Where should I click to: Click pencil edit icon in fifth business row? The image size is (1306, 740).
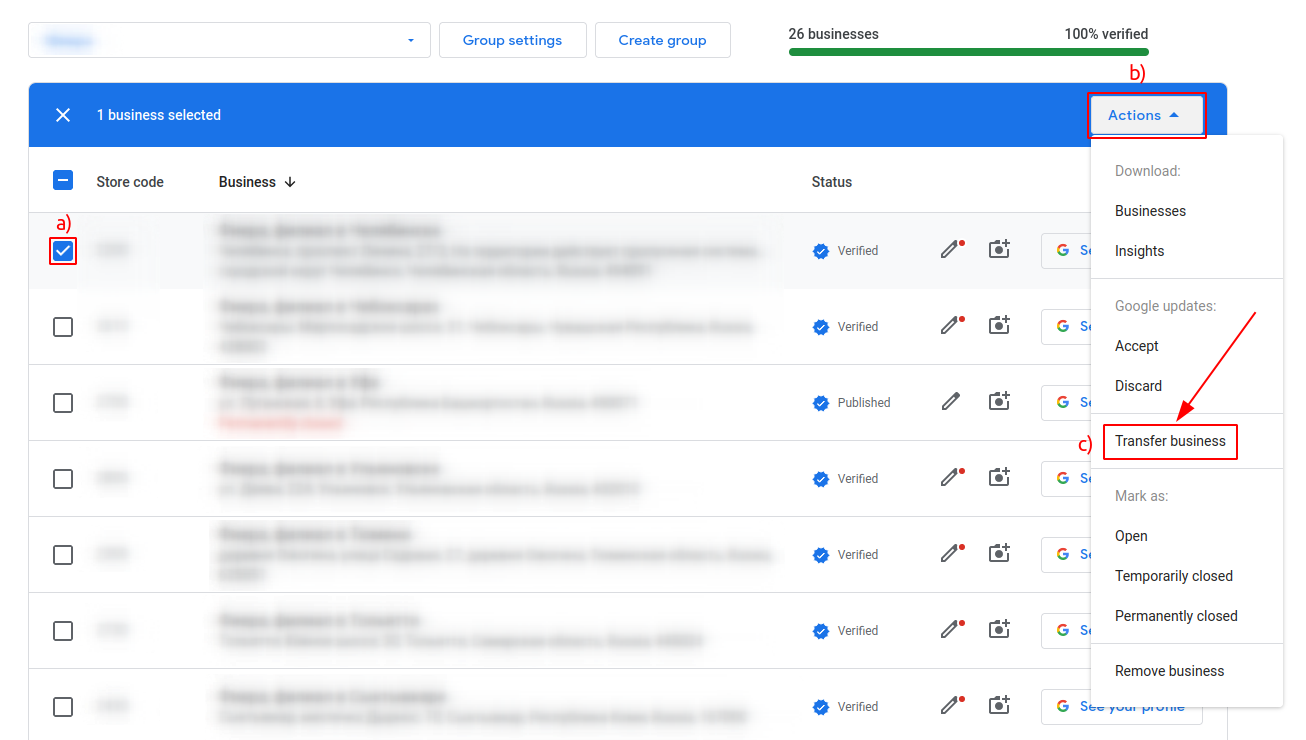(x=951, y=554)
